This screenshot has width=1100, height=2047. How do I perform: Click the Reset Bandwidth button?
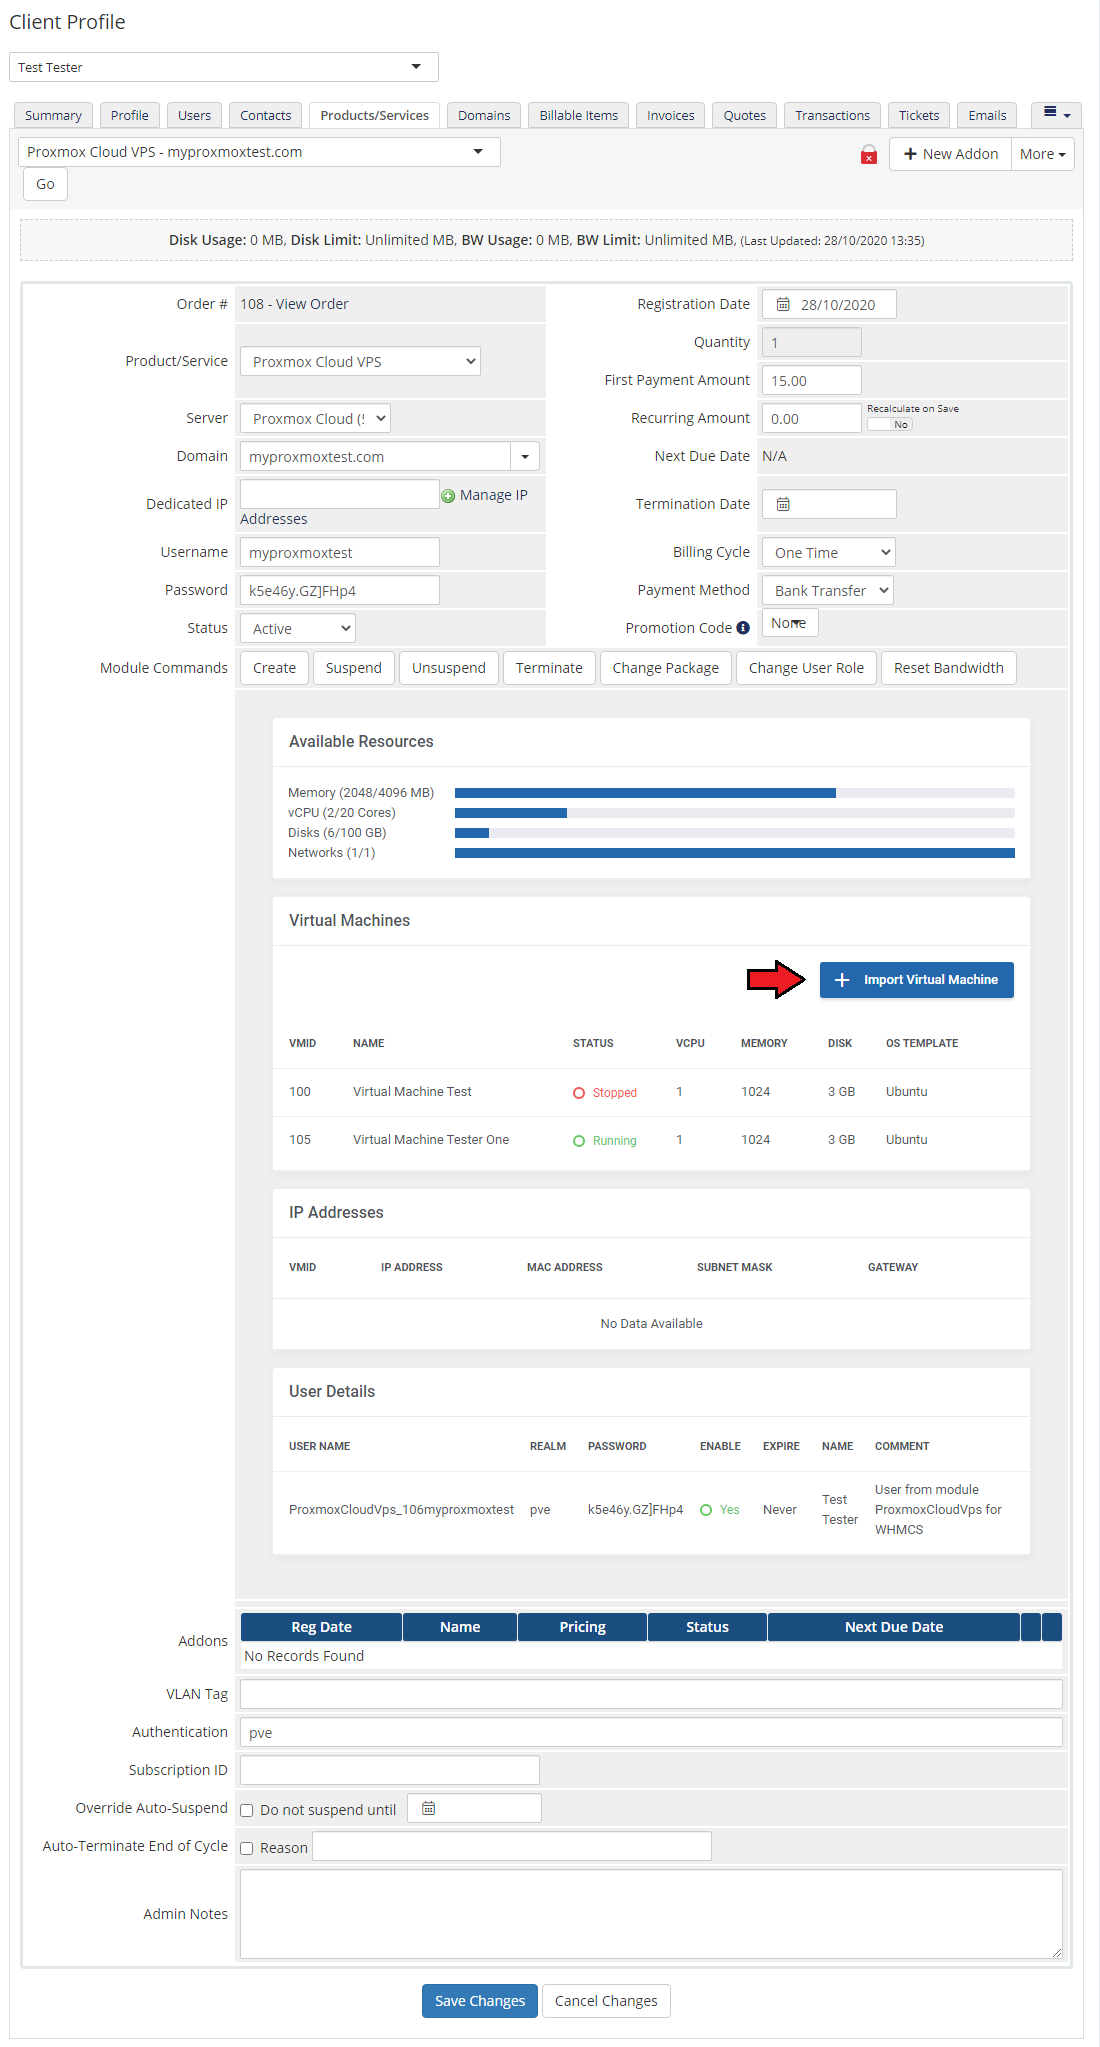(x=949, y=668)
